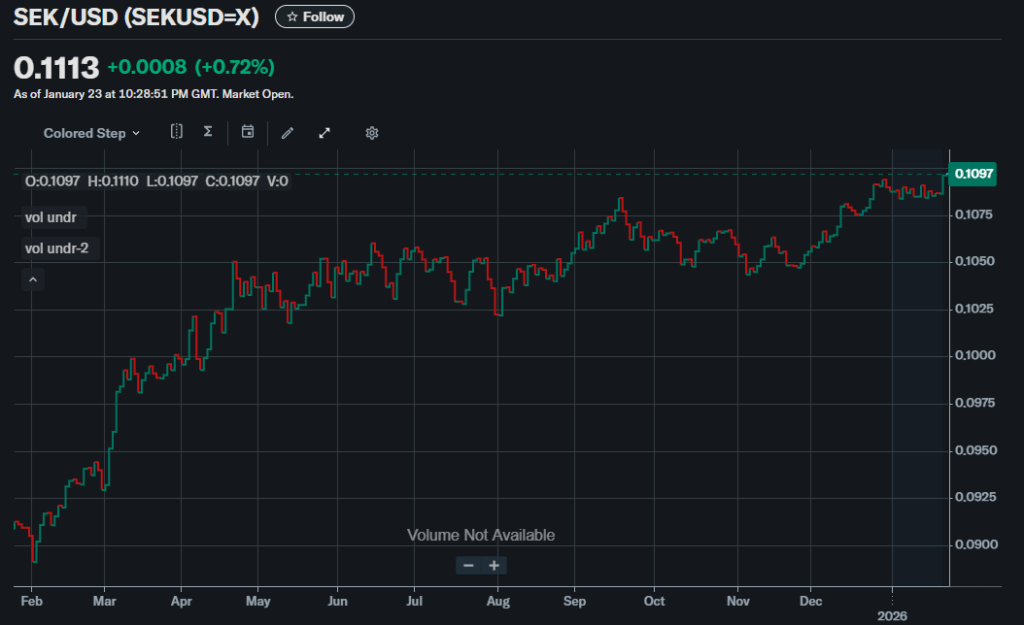This screenshot has width=1024, height=625.
Task: Click the 2026 year marker on axis
Action: (x=892, y=616)
